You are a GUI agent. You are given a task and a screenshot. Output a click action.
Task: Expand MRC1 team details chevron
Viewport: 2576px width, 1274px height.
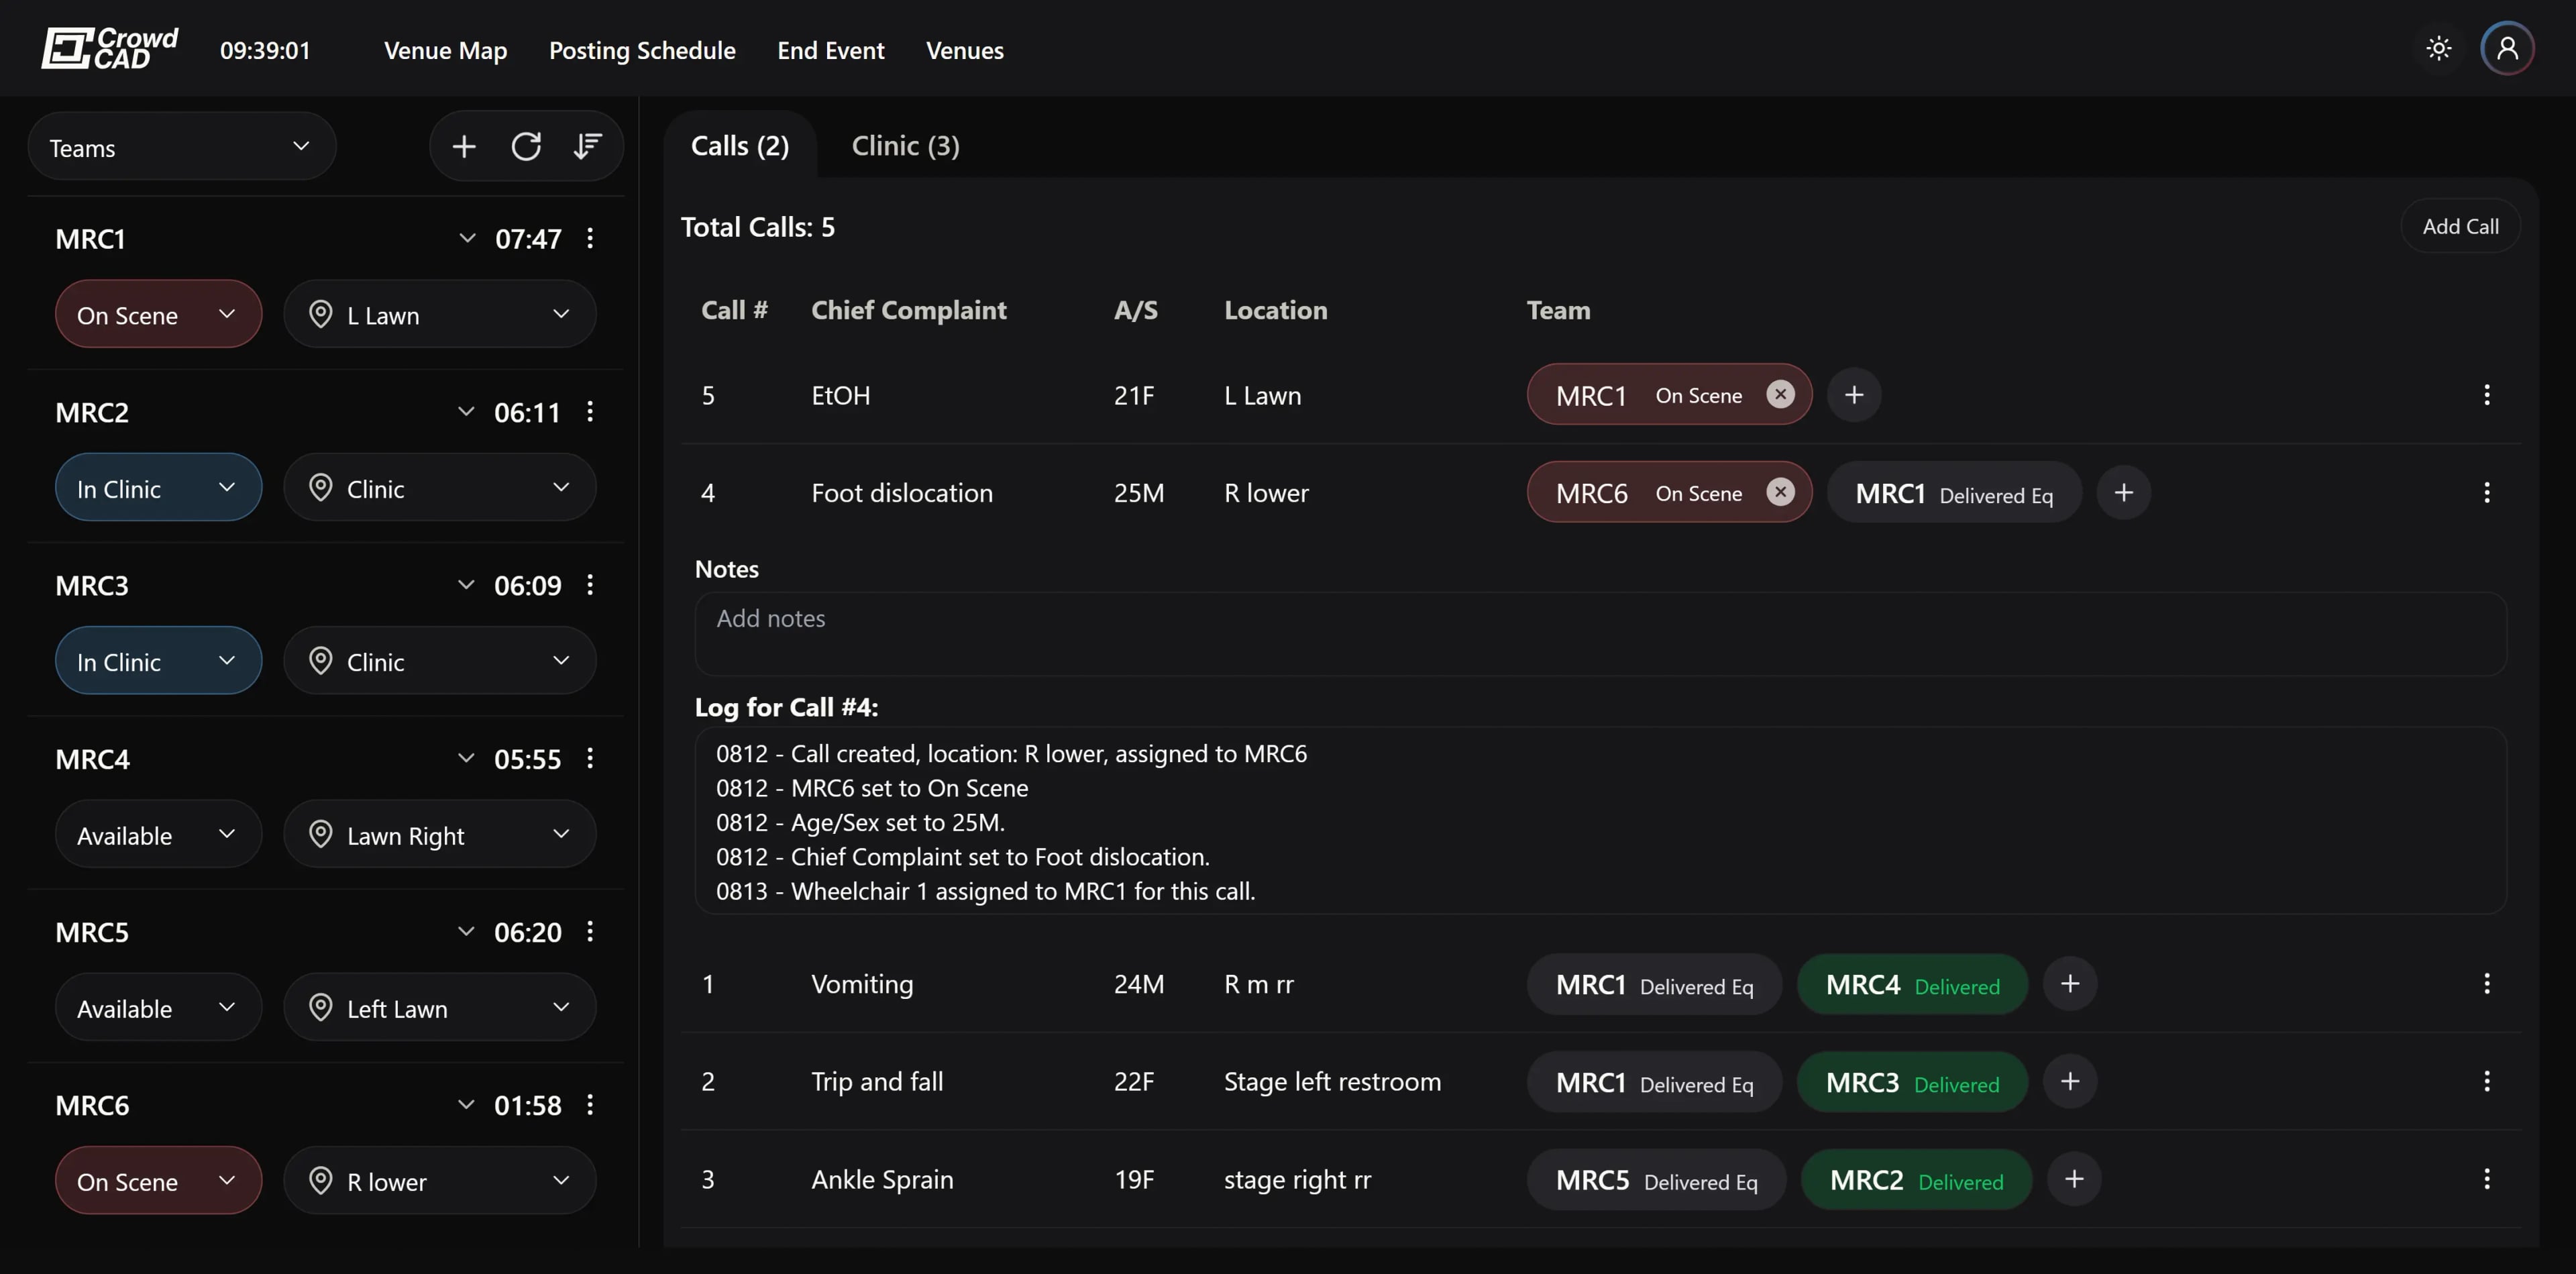467,238
